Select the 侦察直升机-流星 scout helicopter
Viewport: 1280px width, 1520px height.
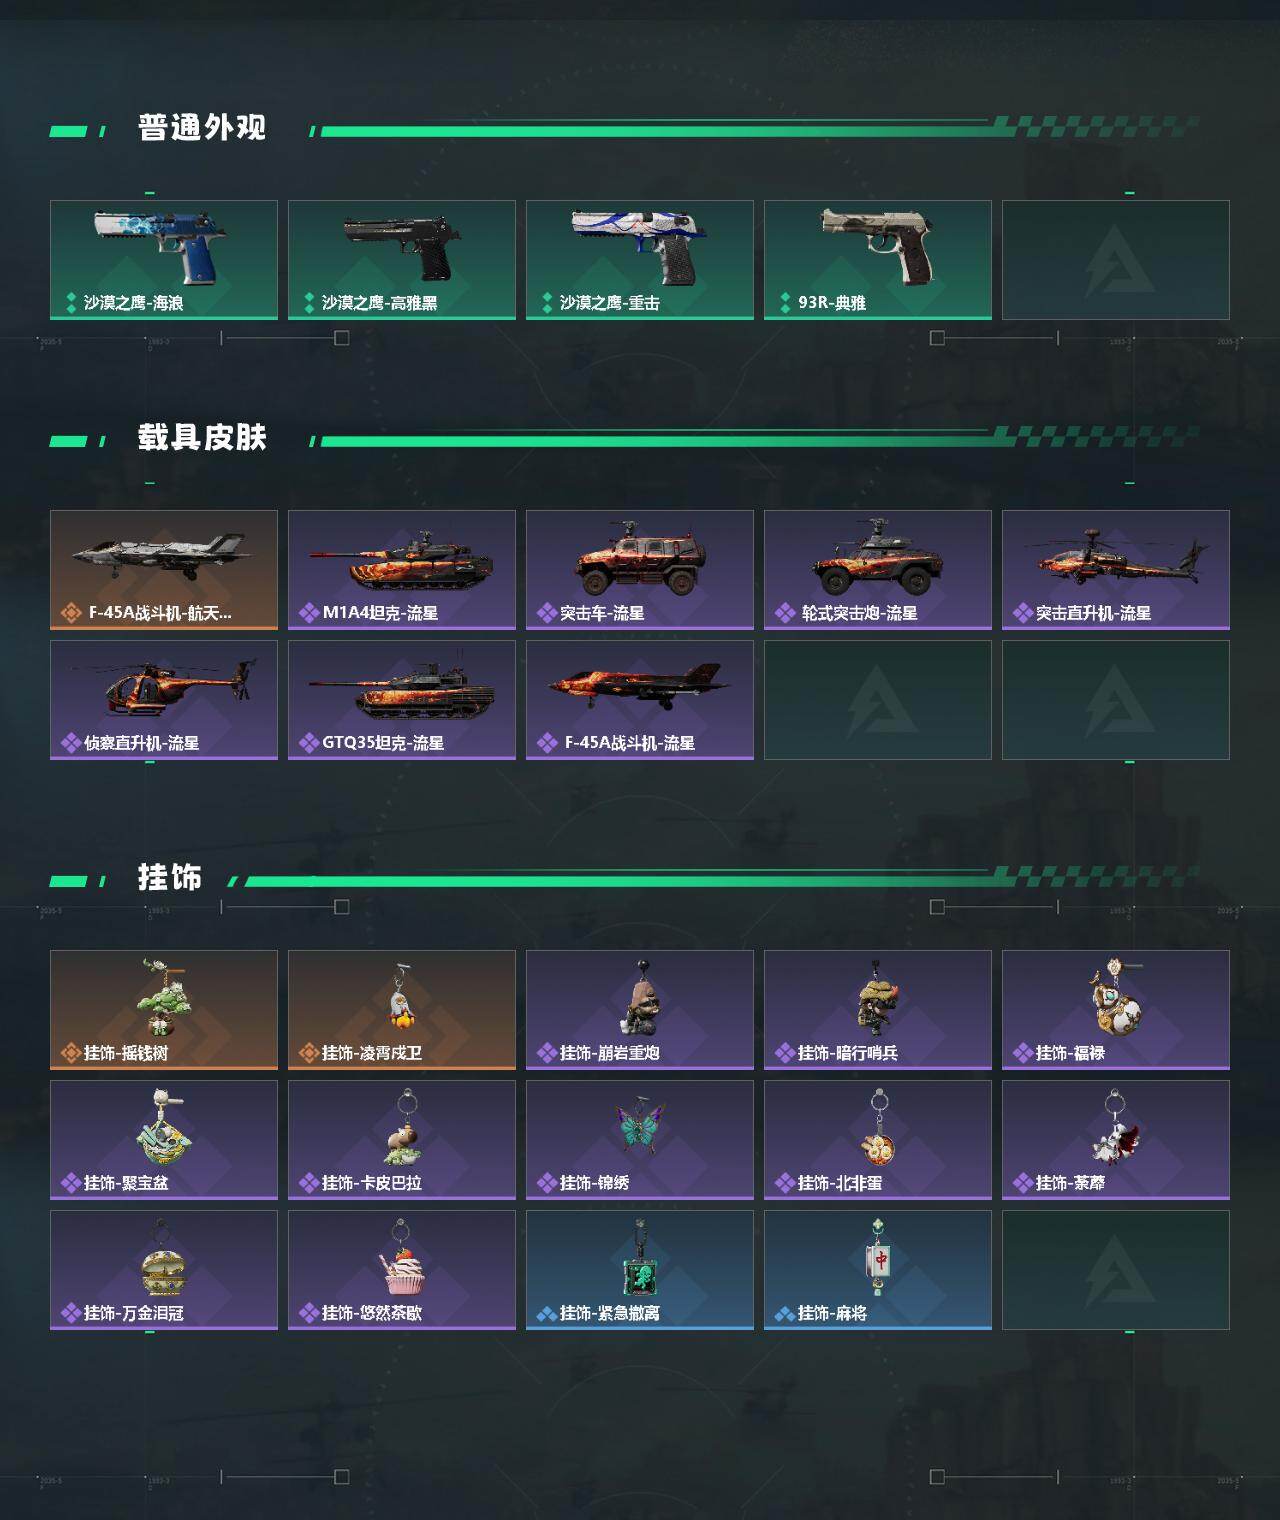pyautogui.click(x=164, y=700)
